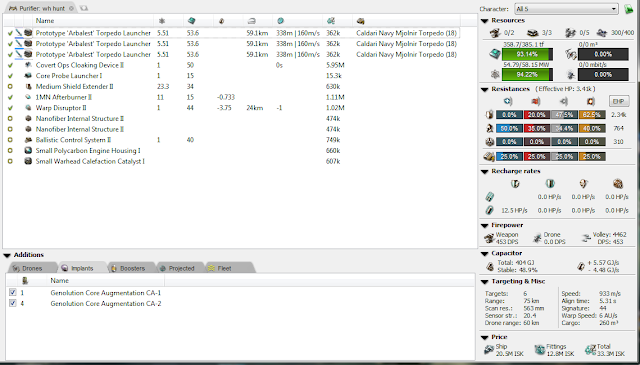This screenshot has width=640, height=365.
Task: Click the powergrid MW resource icon
Action: (x=495, y=74)
